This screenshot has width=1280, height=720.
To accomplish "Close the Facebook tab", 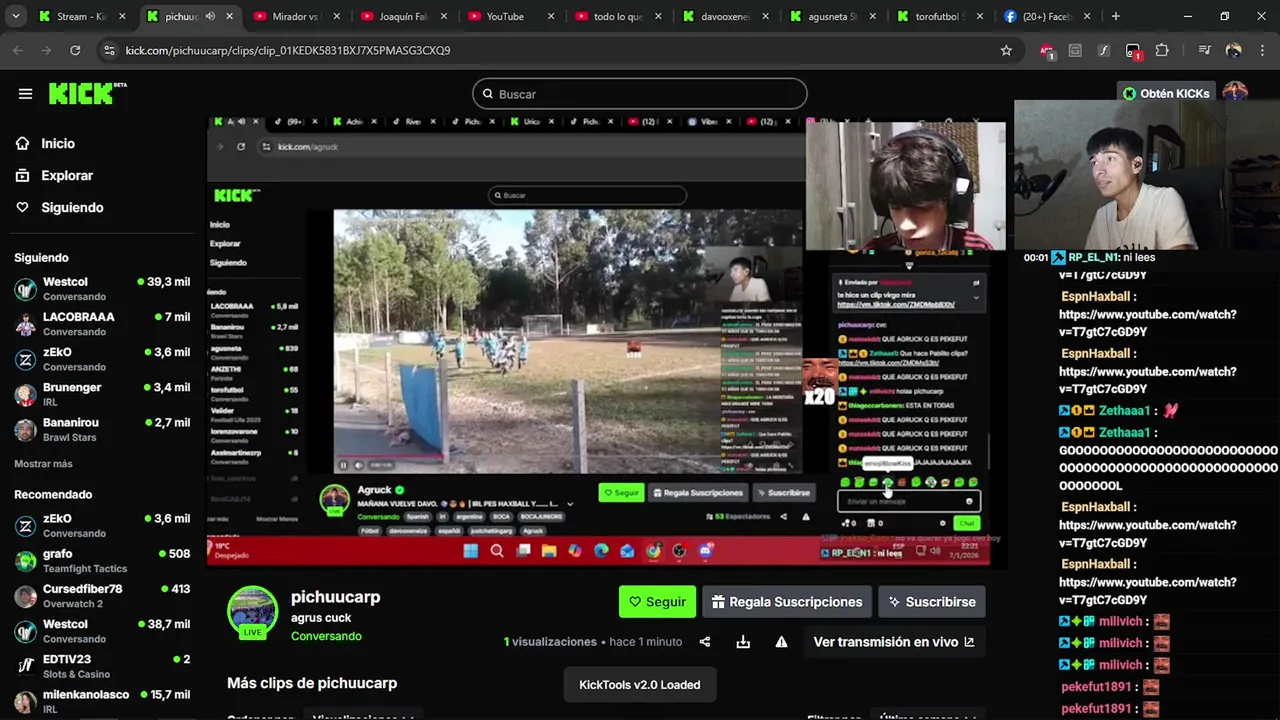I will click(x=1087, y=16).
